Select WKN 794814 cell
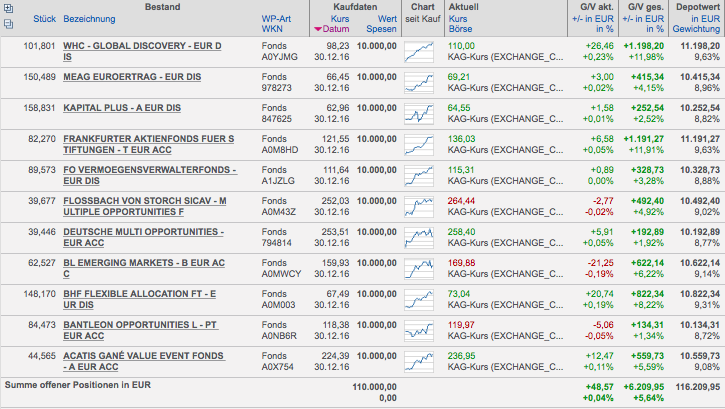 276,243
